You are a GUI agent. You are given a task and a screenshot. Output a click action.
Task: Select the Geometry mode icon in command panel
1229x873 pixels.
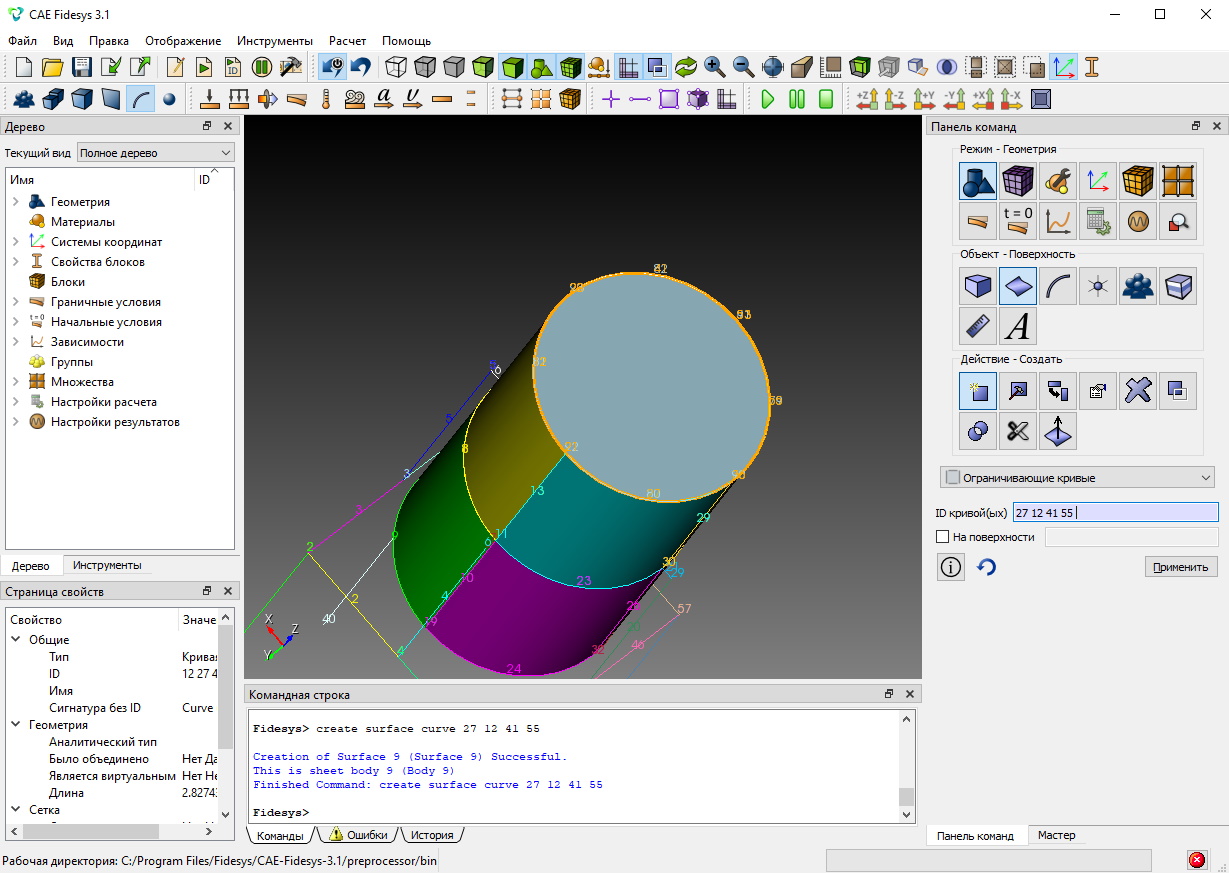click(x=978, y=181)
